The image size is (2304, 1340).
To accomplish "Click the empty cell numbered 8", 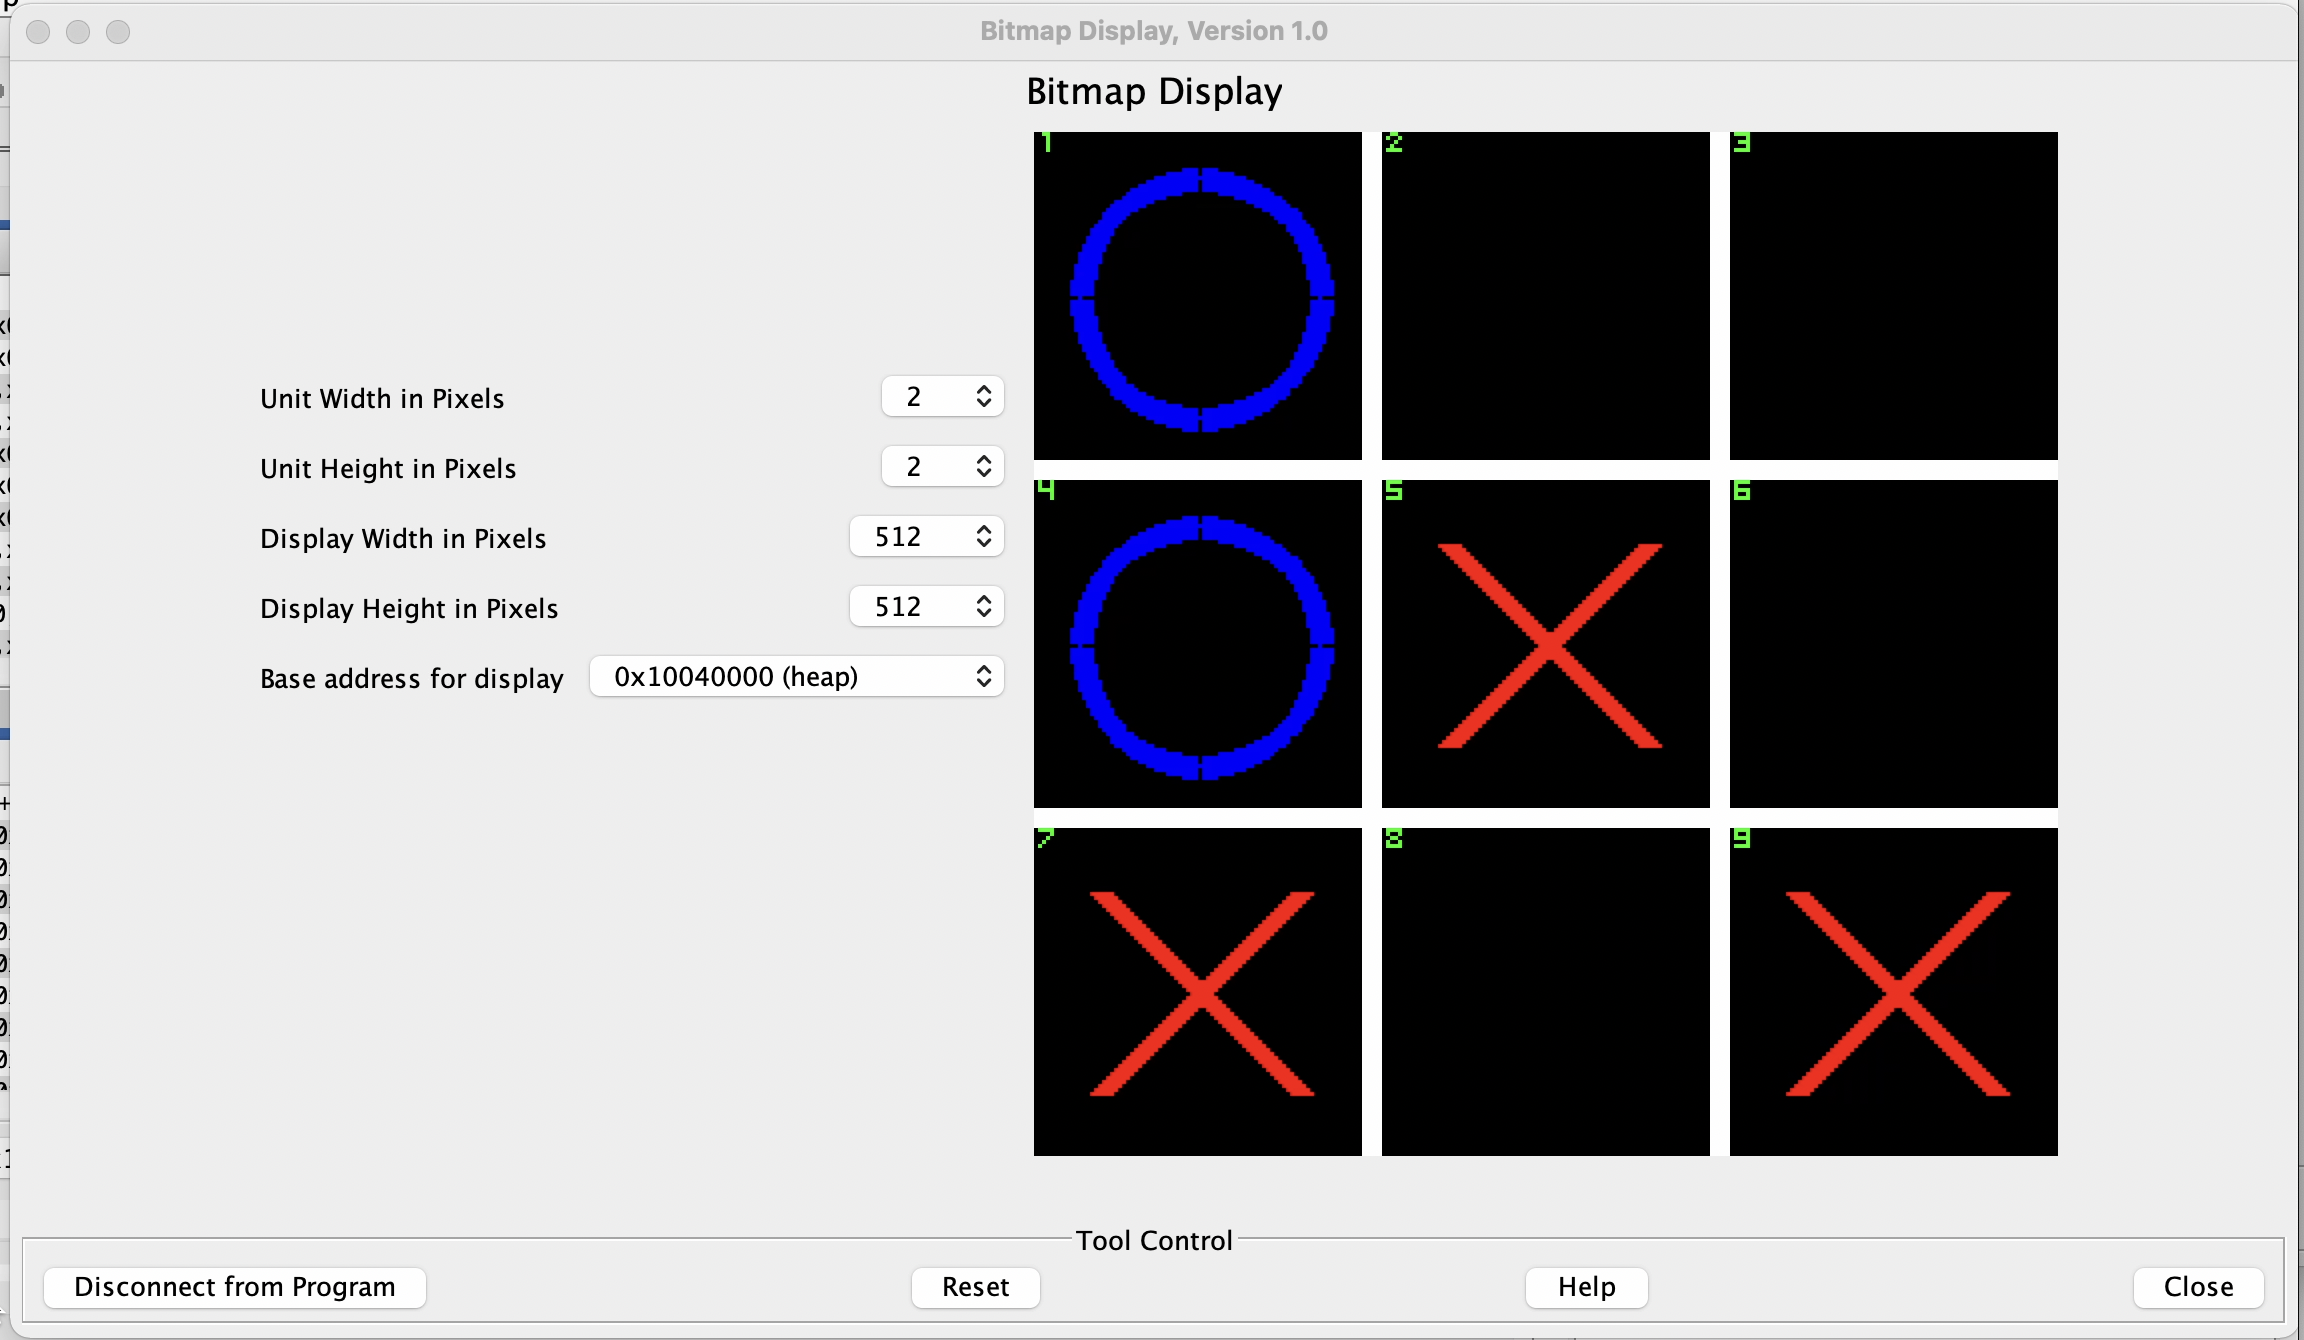I will [1546, 992].
